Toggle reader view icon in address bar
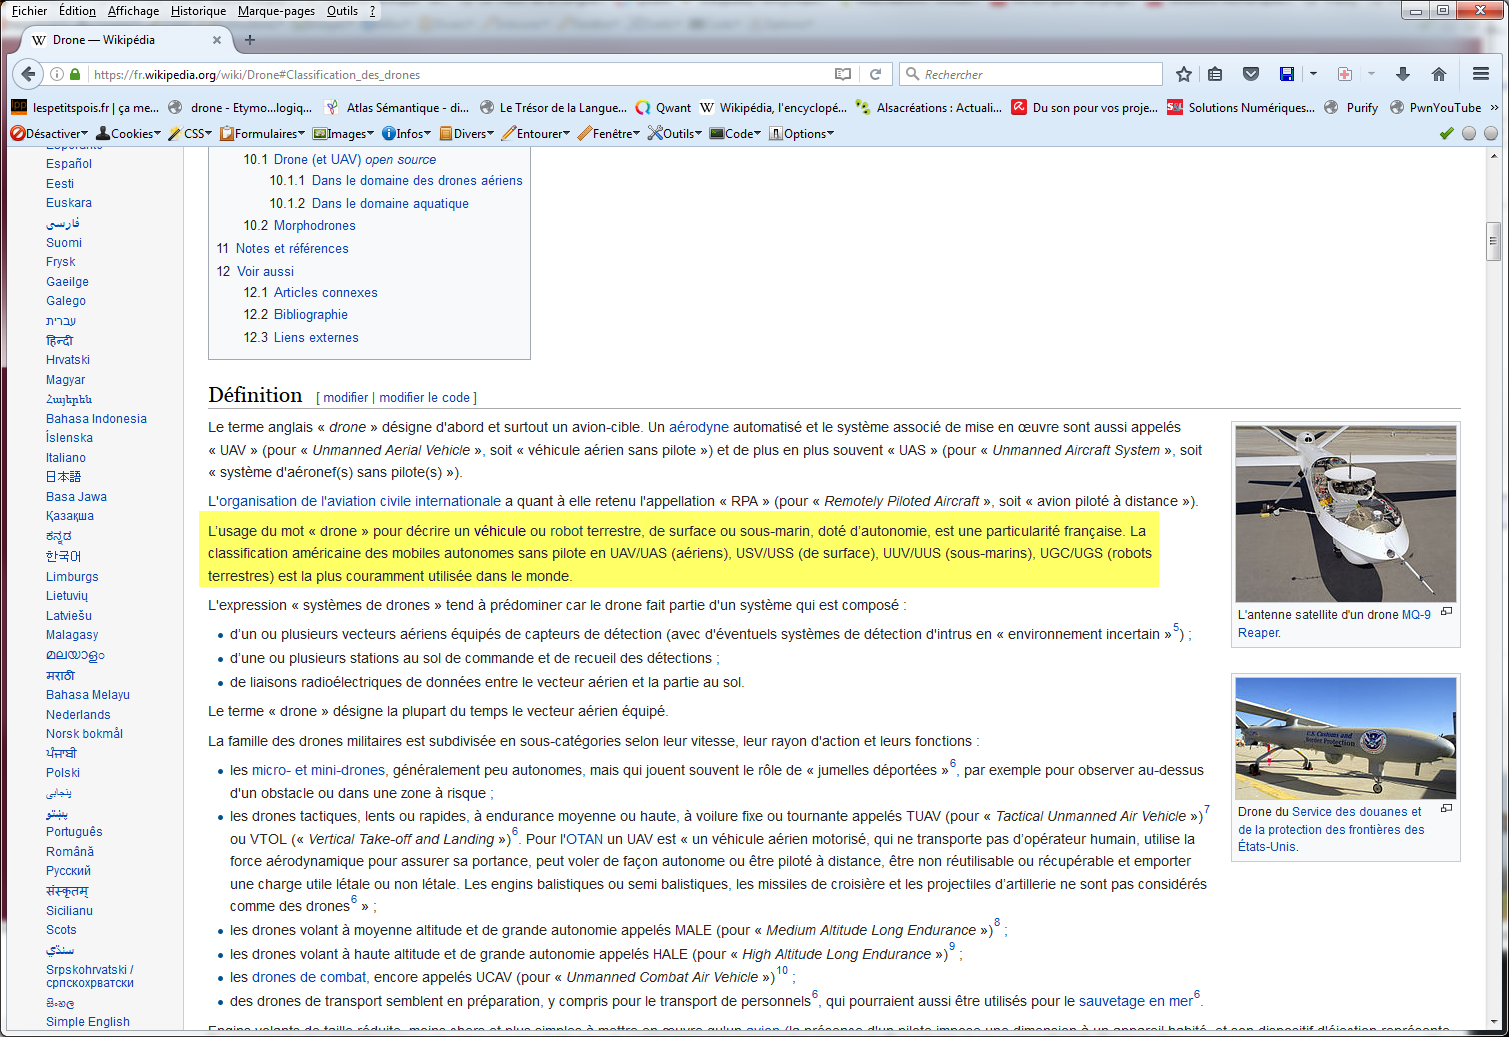 click(x=843, y=74)
